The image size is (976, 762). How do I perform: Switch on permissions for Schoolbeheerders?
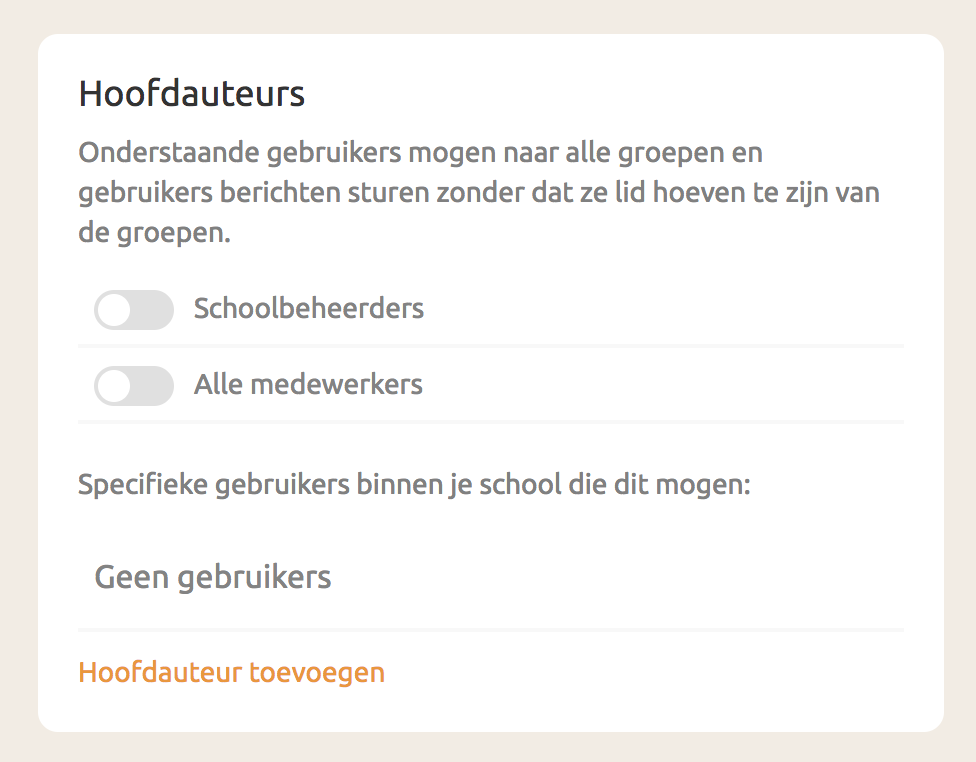coord(134,310)
